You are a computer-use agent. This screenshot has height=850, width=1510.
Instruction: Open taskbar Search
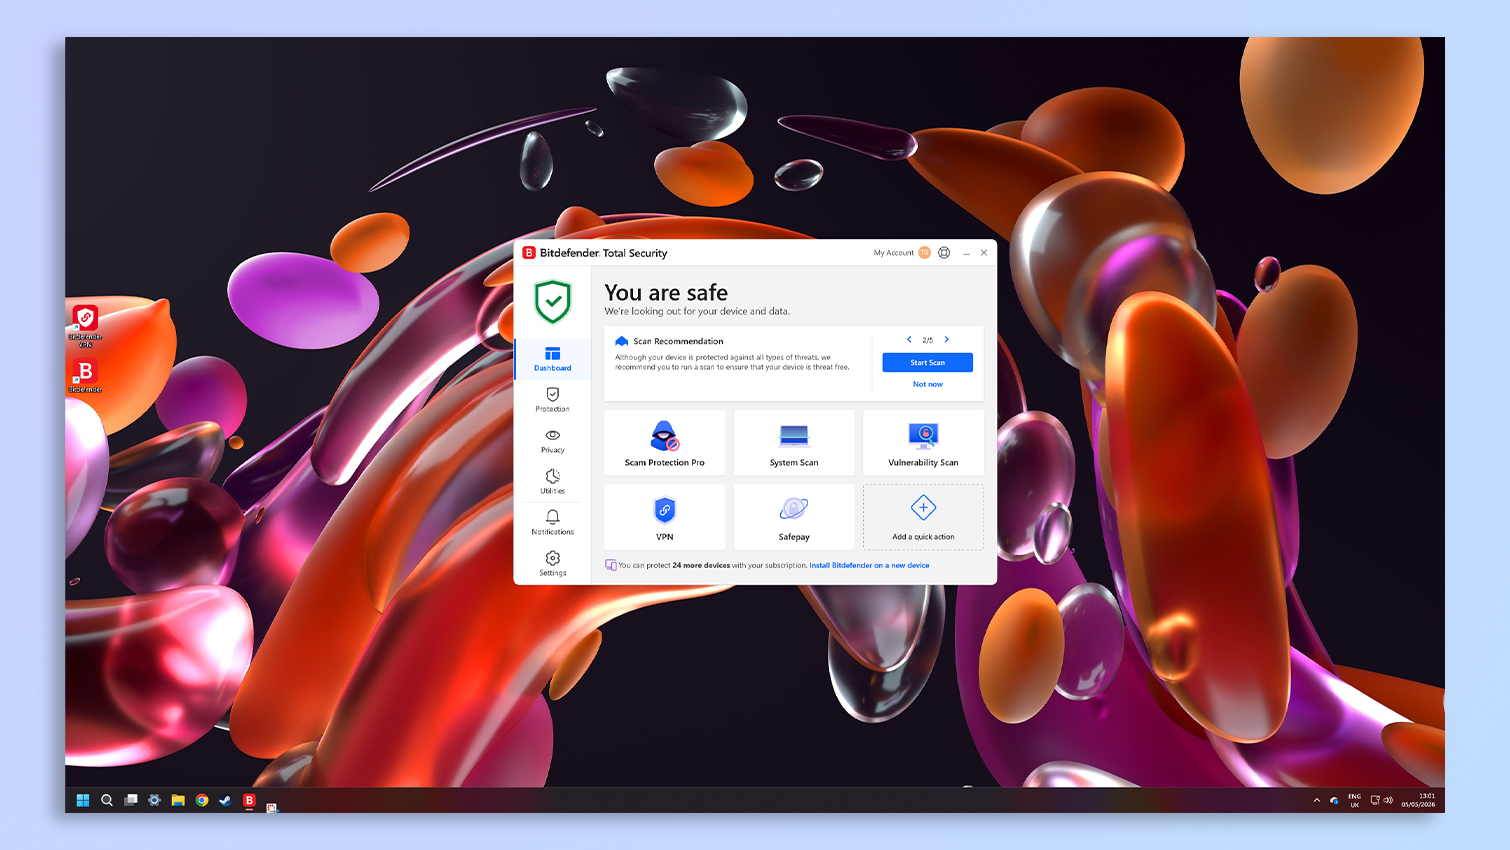click(107, 800)
